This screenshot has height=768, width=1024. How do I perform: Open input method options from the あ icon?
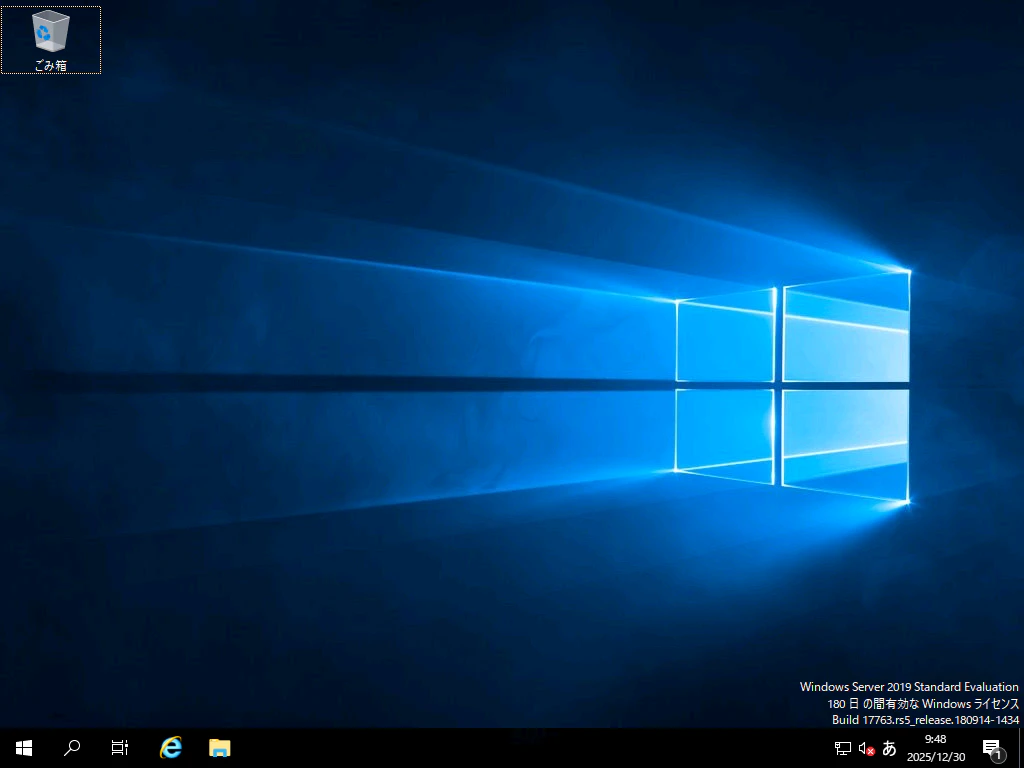[x=888, y=747]
